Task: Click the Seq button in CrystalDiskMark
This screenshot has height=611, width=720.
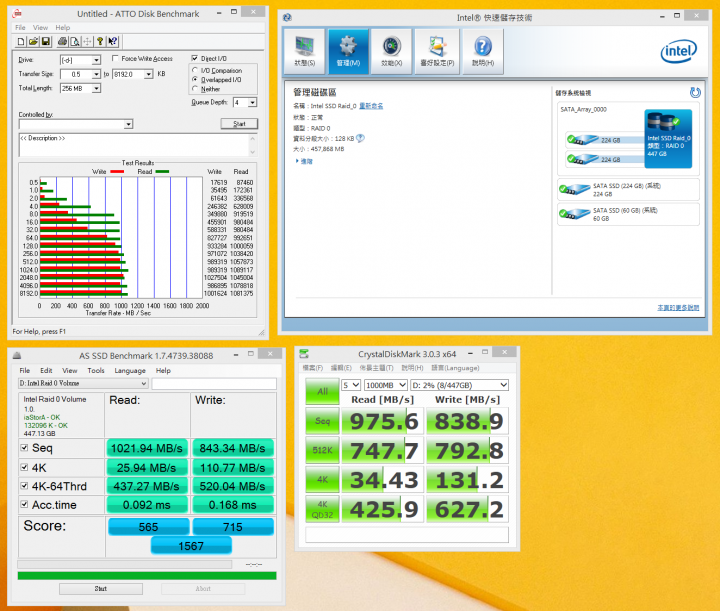Action: [x=322, y=421]
